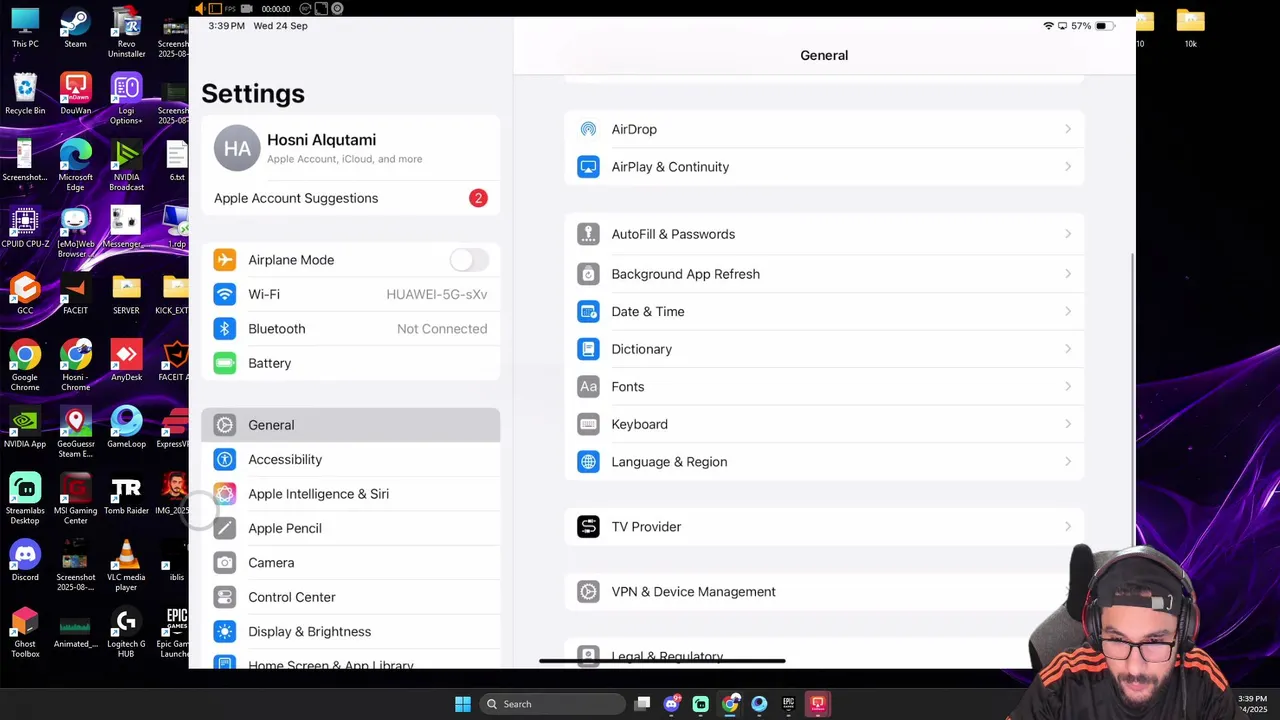
Task: Open Wi-Fi network HUAWEI-5G-sXv value
Action: click(x=437, y=294)
